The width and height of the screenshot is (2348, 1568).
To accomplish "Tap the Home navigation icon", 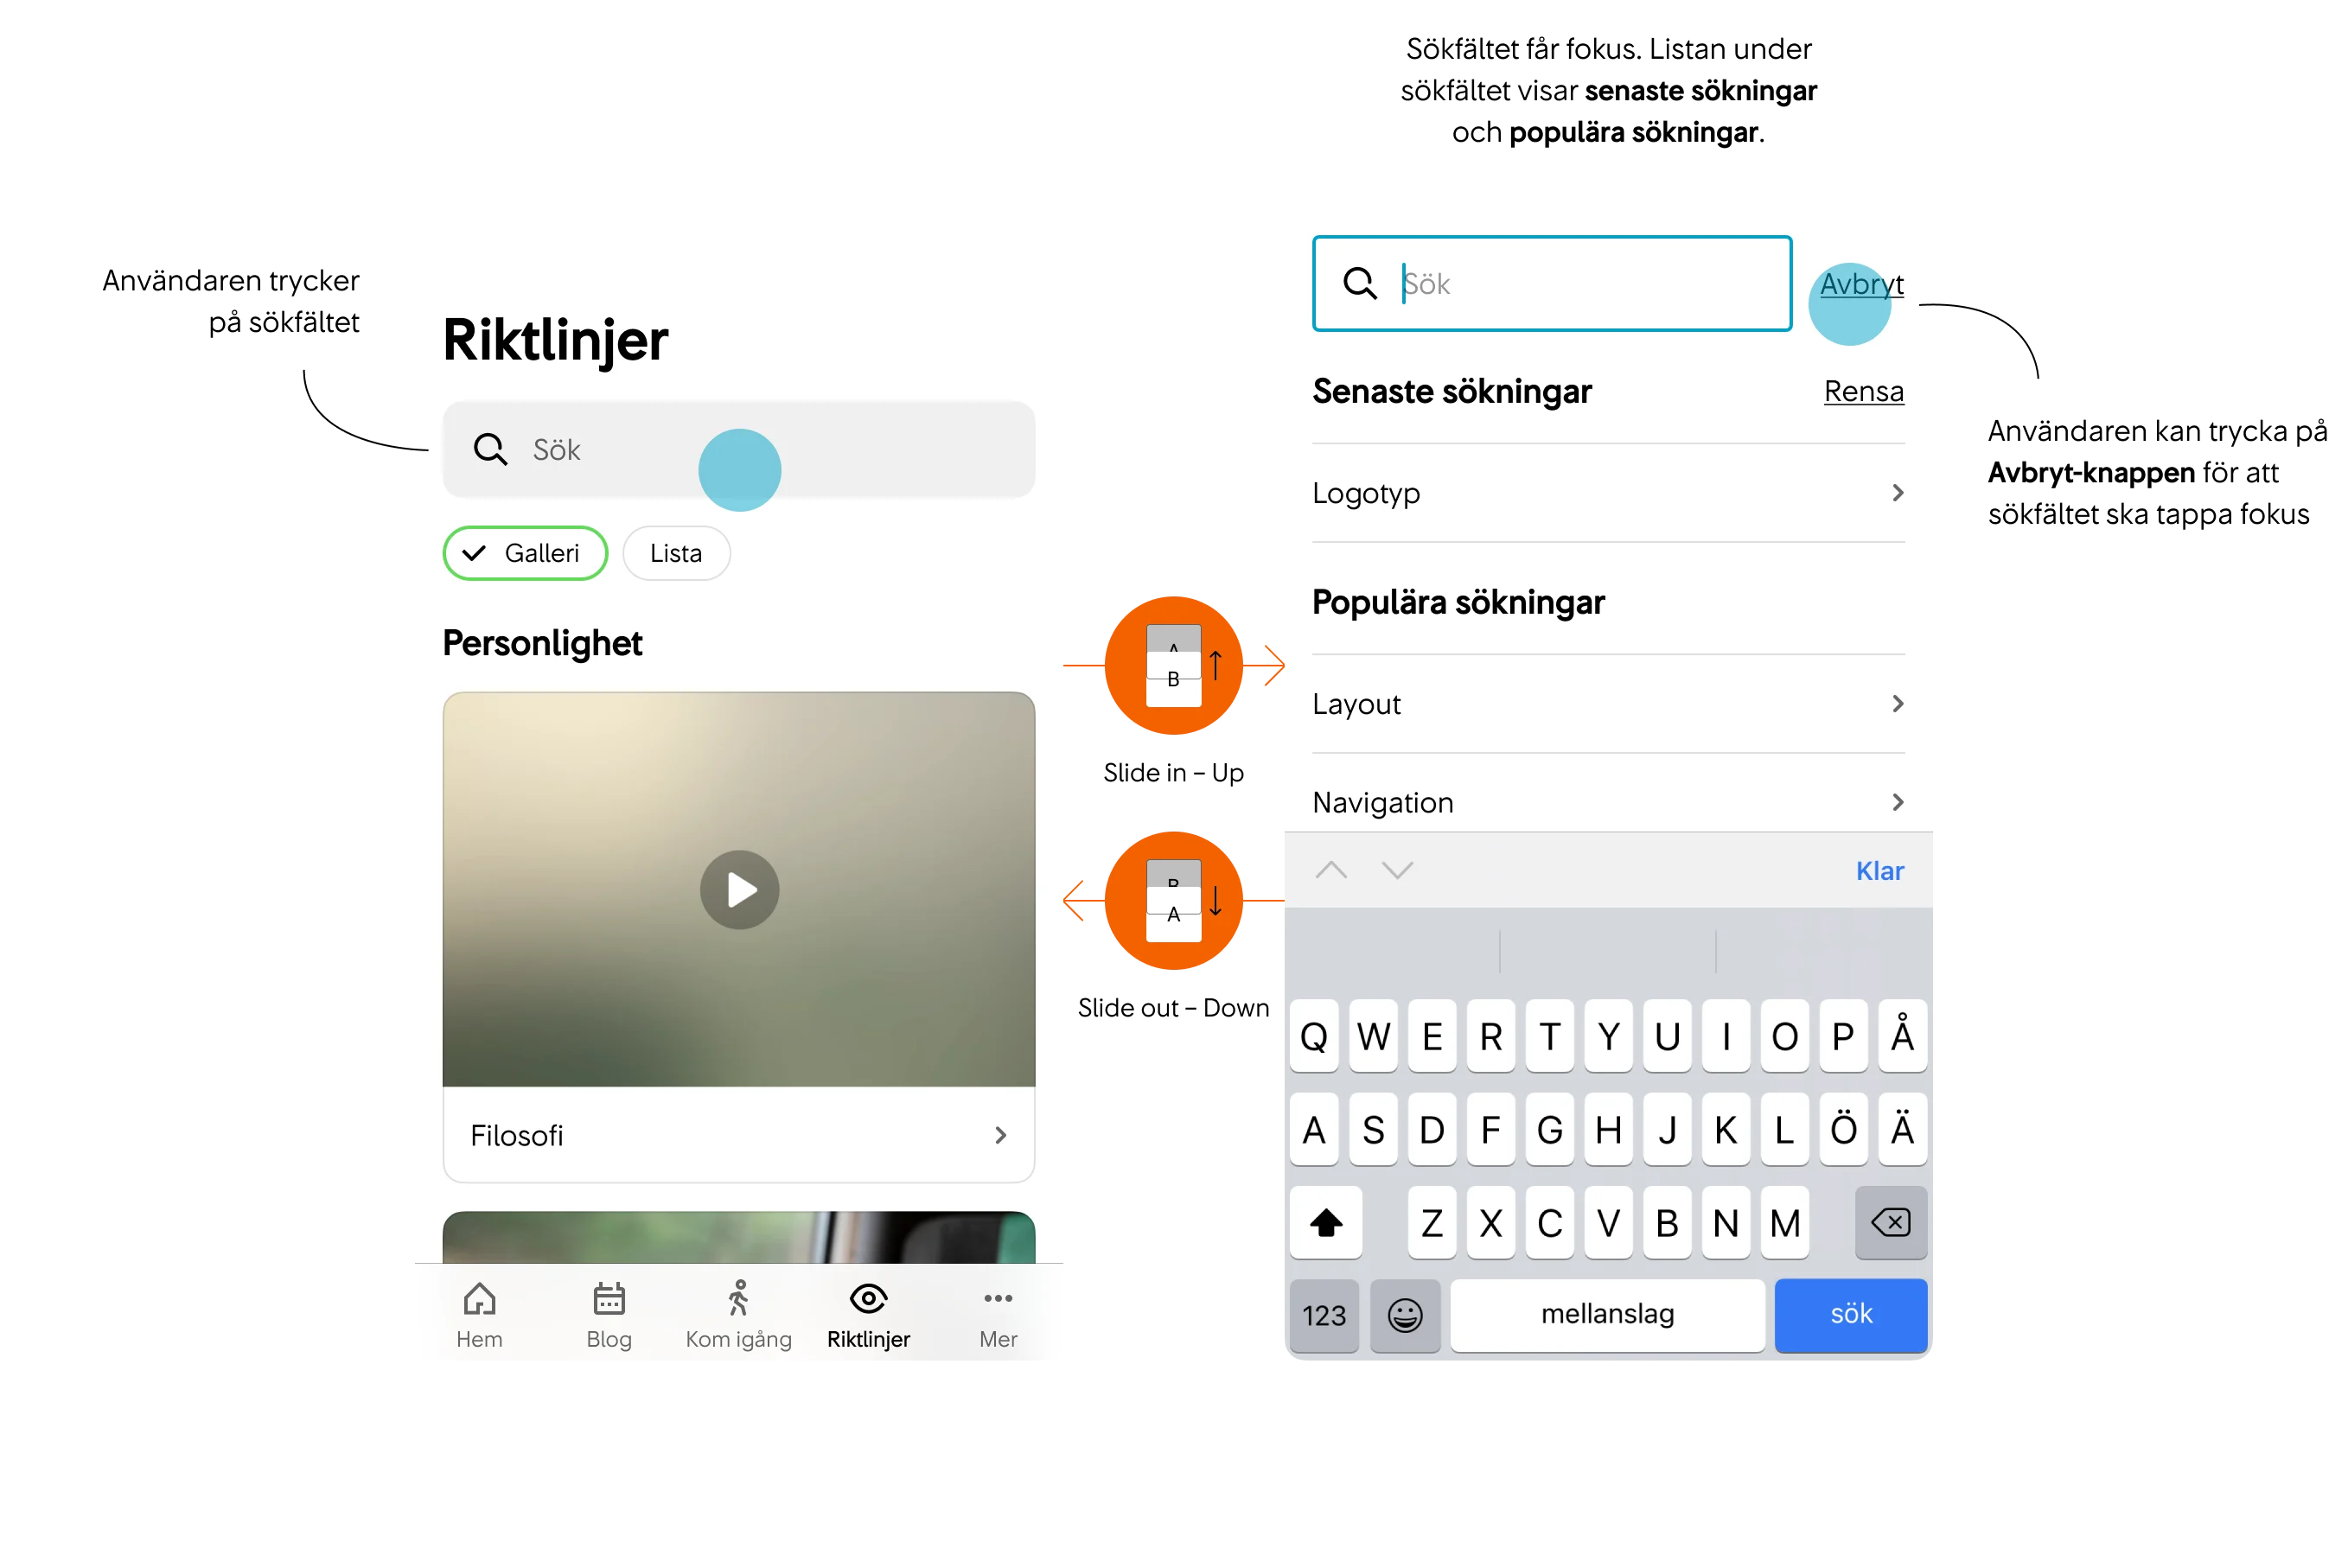I will click(480, 1310).
